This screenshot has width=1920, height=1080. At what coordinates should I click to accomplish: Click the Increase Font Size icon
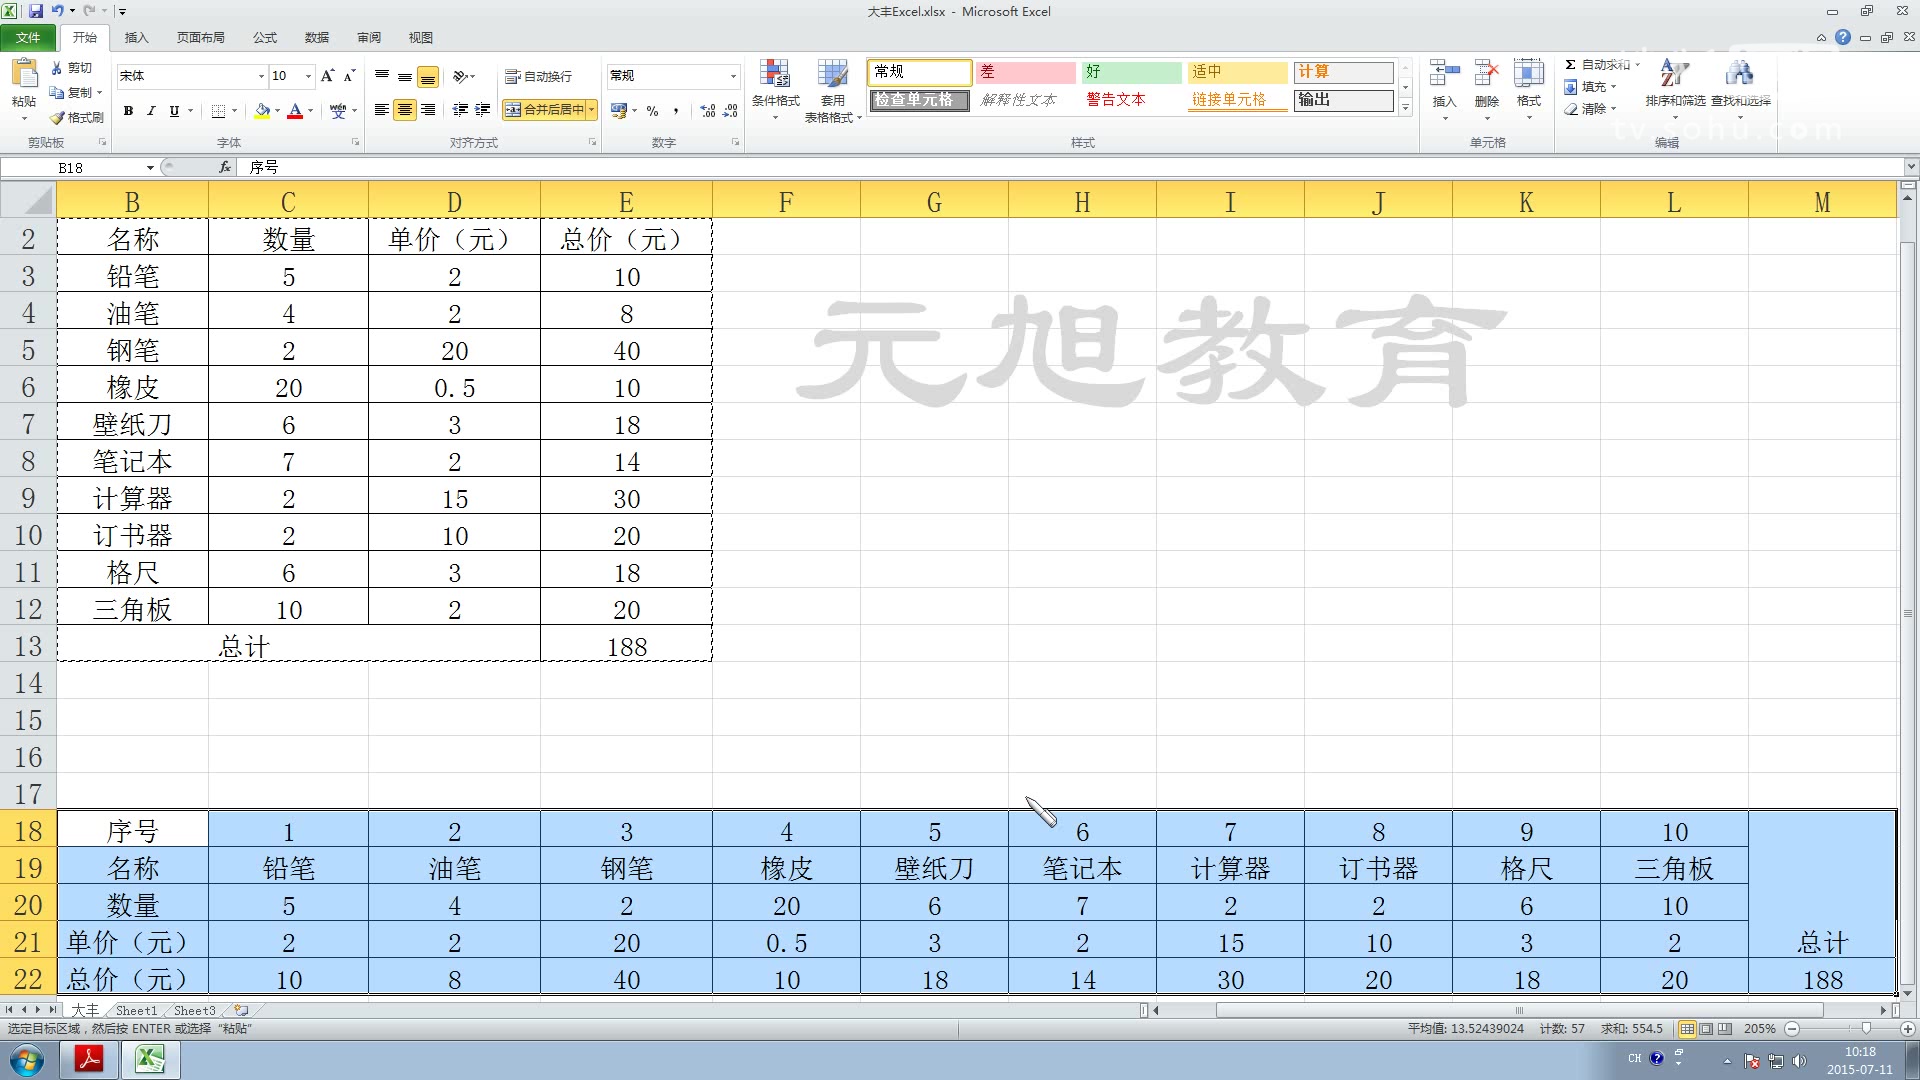325,75
